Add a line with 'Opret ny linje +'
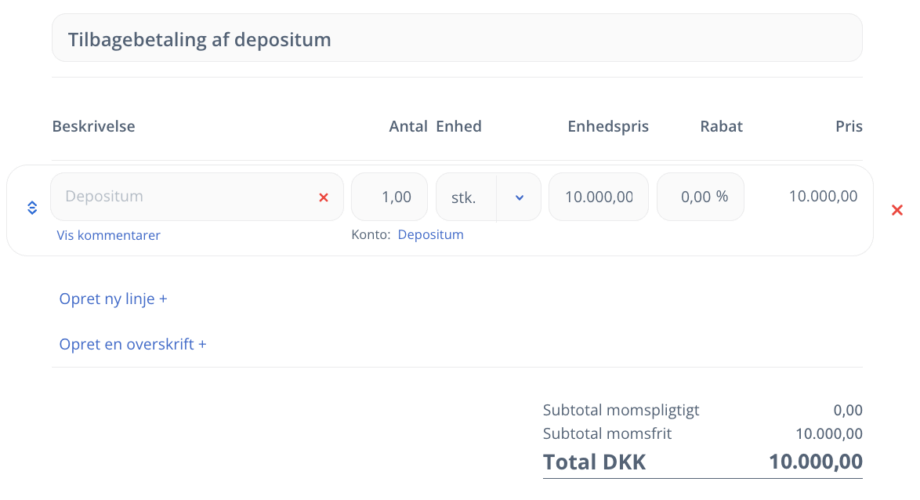The width and height of the screenshot is (920, 500). coord(113,298)
